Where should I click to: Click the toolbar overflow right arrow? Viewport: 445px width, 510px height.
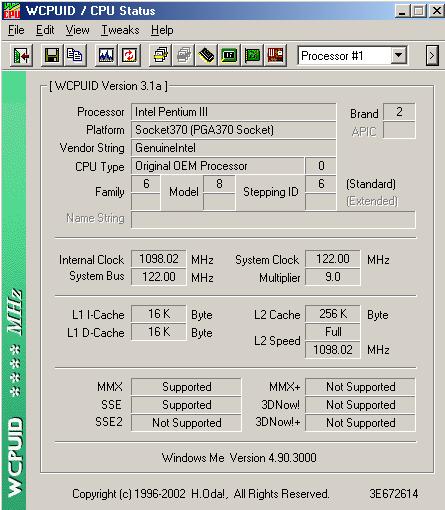[x=432, y=55]
